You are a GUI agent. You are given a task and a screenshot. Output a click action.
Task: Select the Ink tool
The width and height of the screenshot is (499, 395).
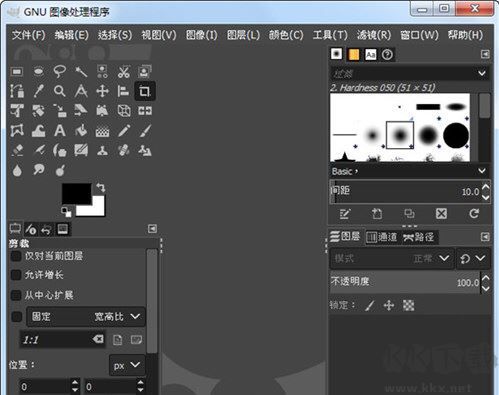60,150
